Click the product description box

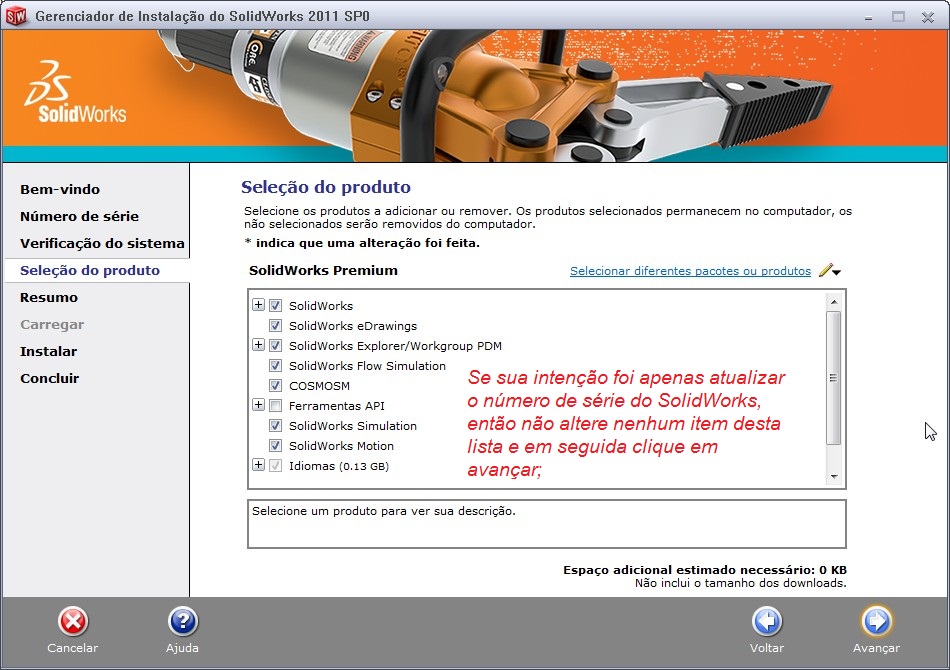546,524
